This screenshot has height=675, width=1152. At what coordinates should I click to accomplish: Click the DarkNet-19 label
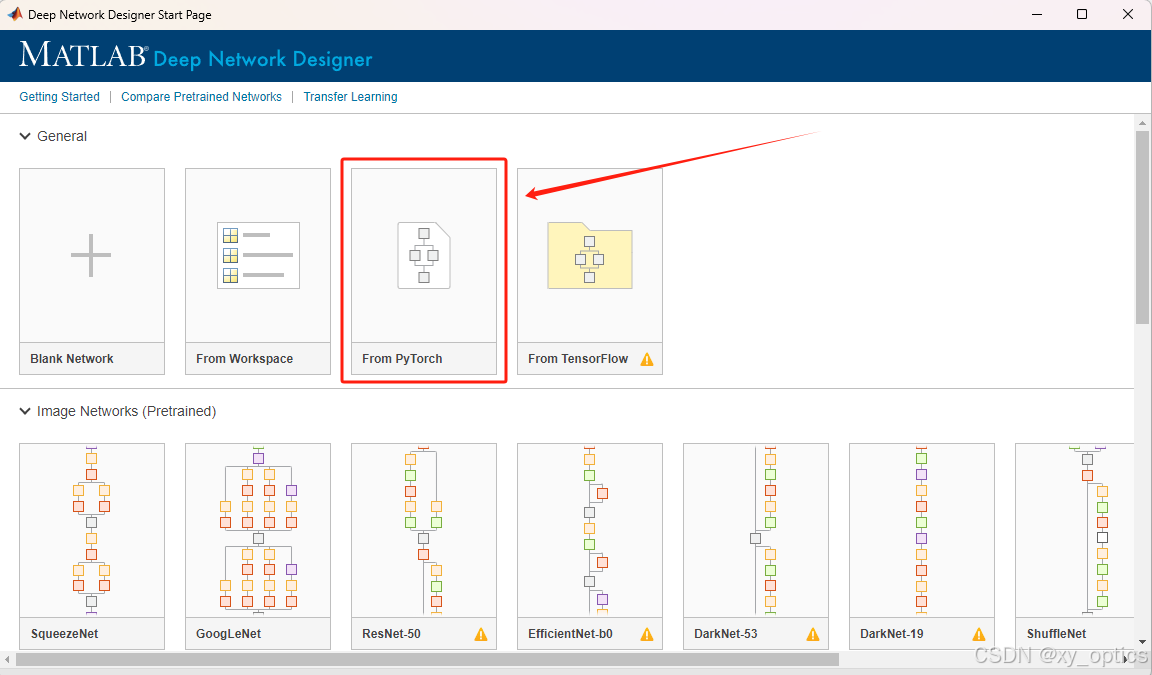(x=892, y=634)
